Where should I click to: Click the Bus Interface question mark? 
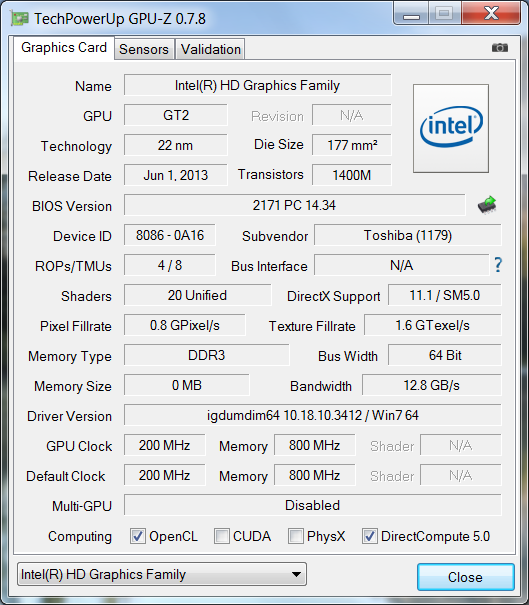(x=498, y=265)
